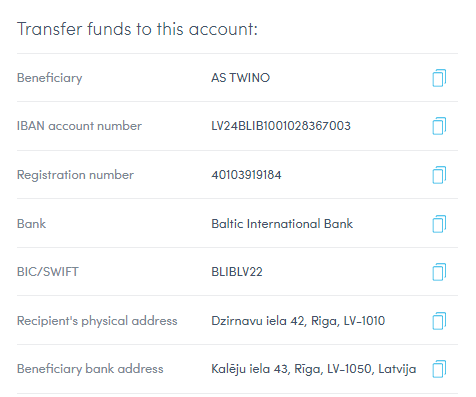The height and width of the screenshot is (397, 476).
Task: Click registration number 40103919184
Action: pyautogui.click(x=246, y=175)
